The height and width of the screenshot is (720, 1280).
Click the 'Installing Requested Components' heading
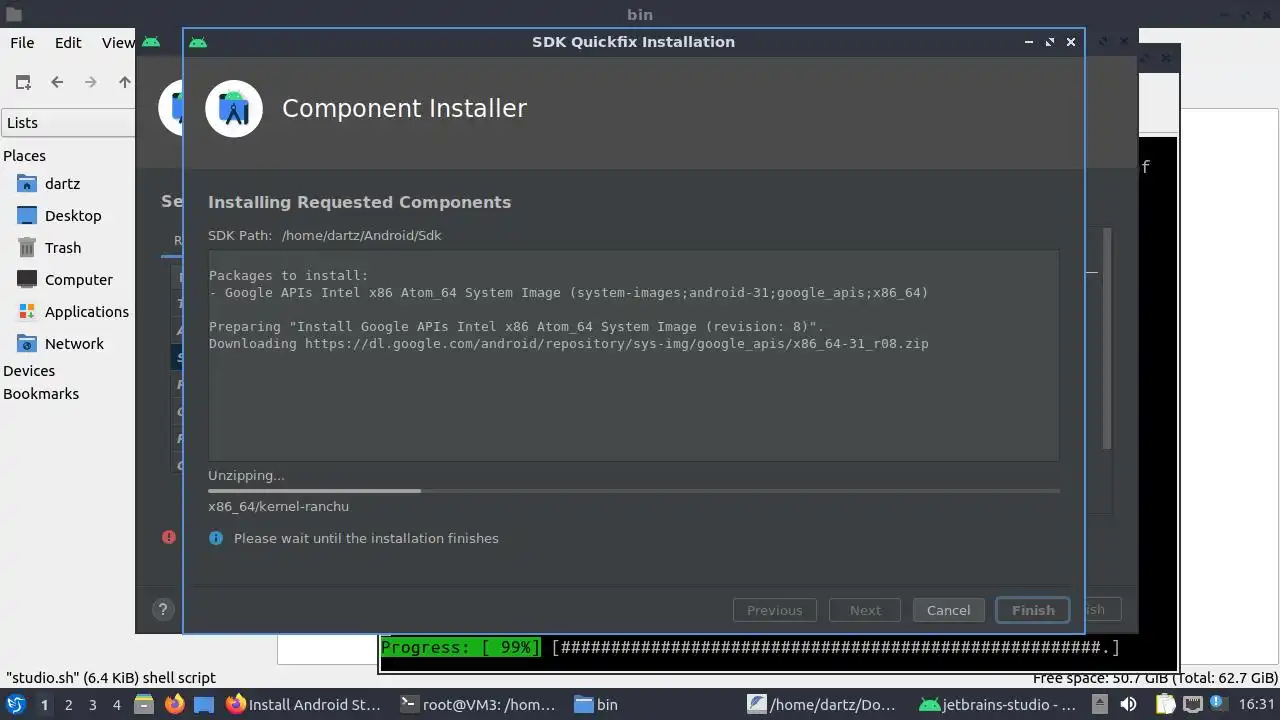359,202
